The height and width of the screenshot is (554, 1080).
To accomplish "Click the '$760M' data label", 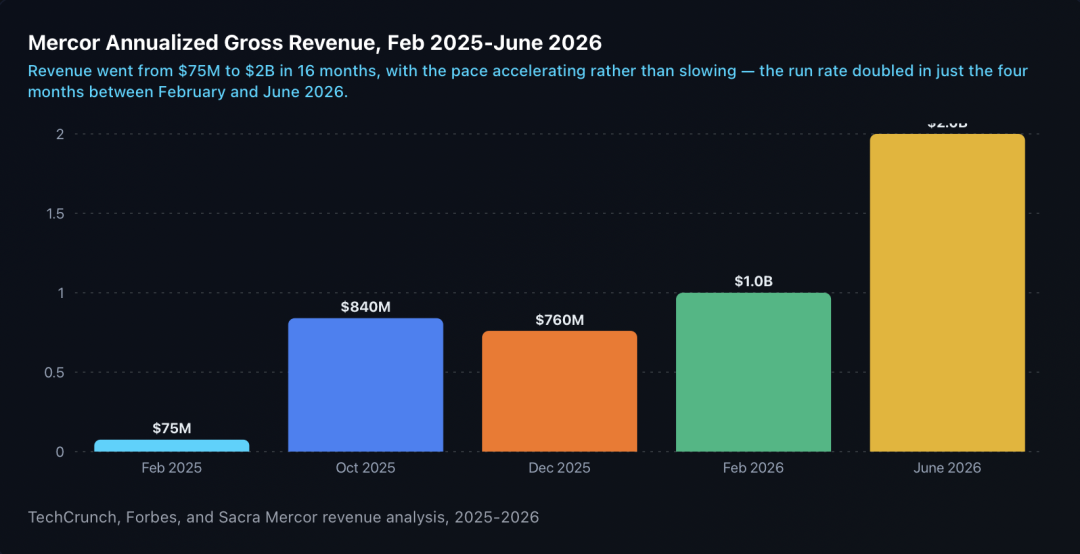I will (559, 320).
